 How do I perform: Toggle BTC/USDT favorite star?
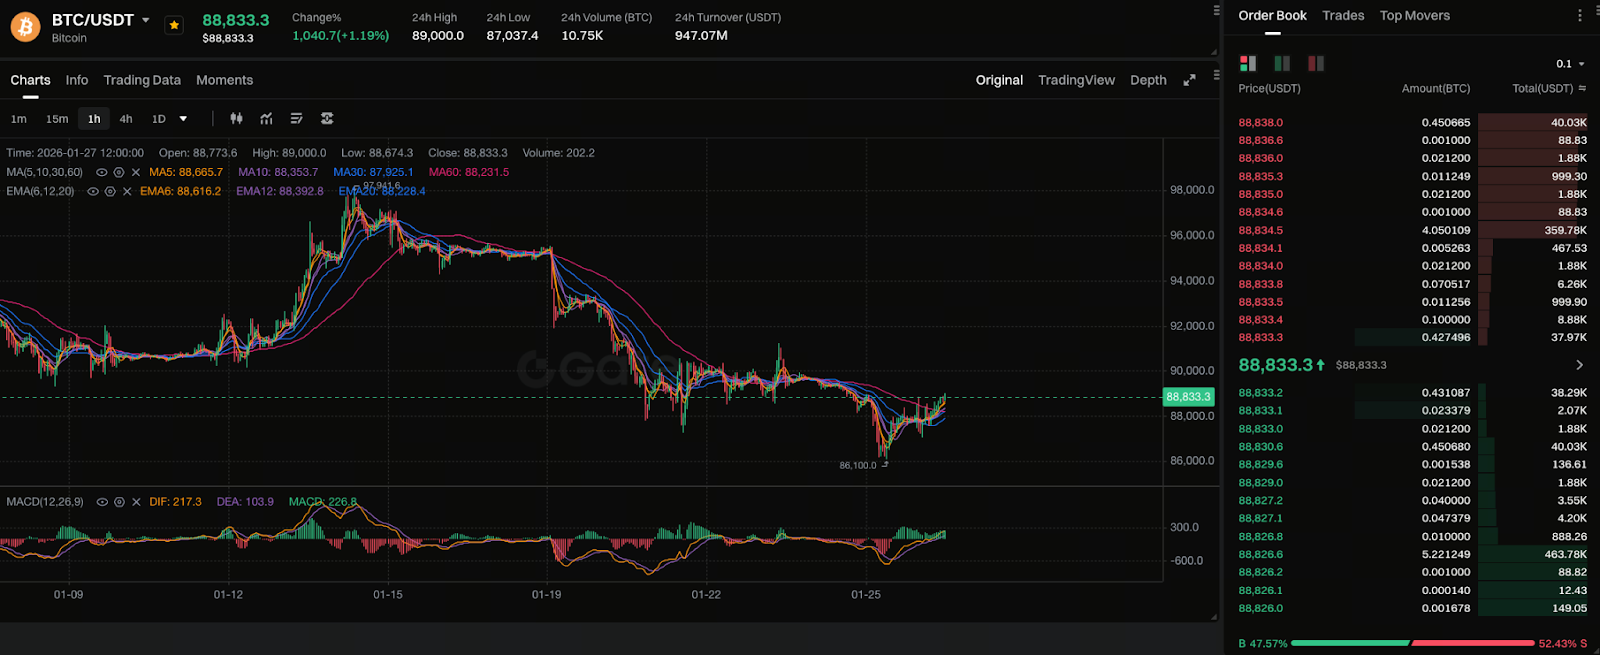[174, 26]
